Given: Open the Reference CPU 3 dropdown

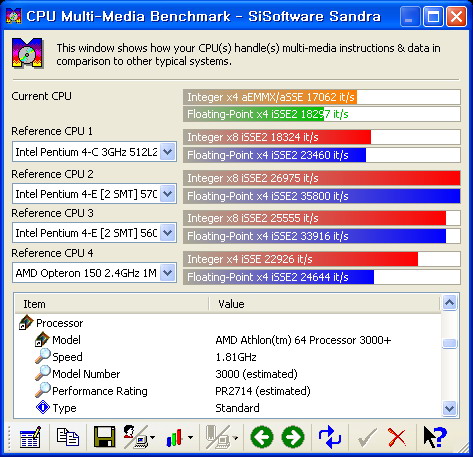Looking at the screenshot, I should tap(168, 233).
